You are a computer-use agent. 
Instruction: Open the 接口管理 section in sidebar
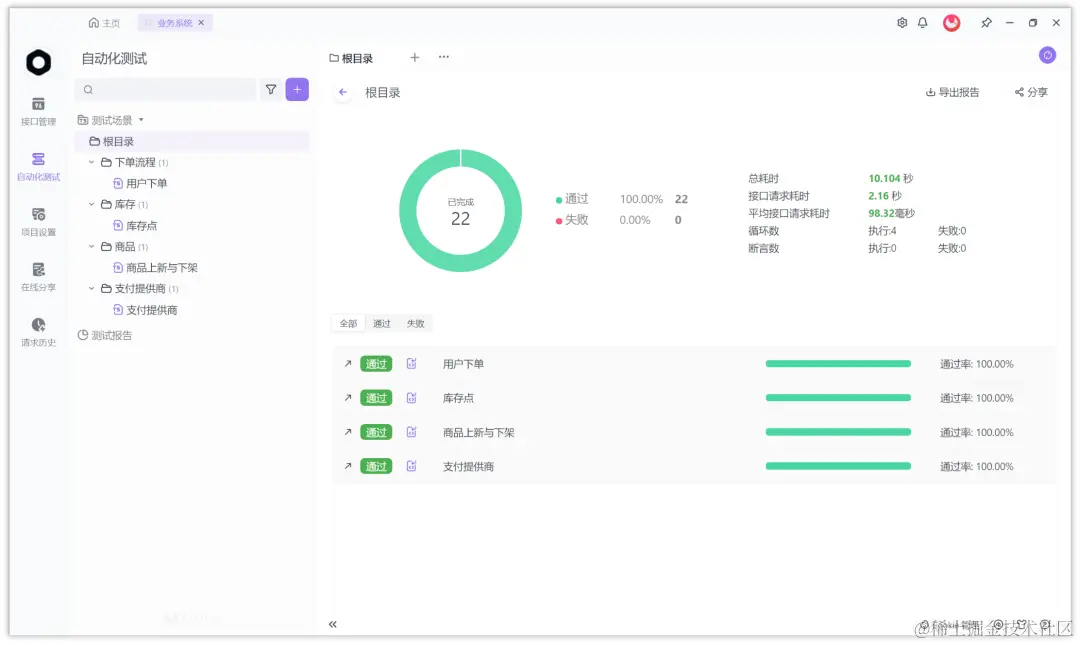(x=37, y=110)
